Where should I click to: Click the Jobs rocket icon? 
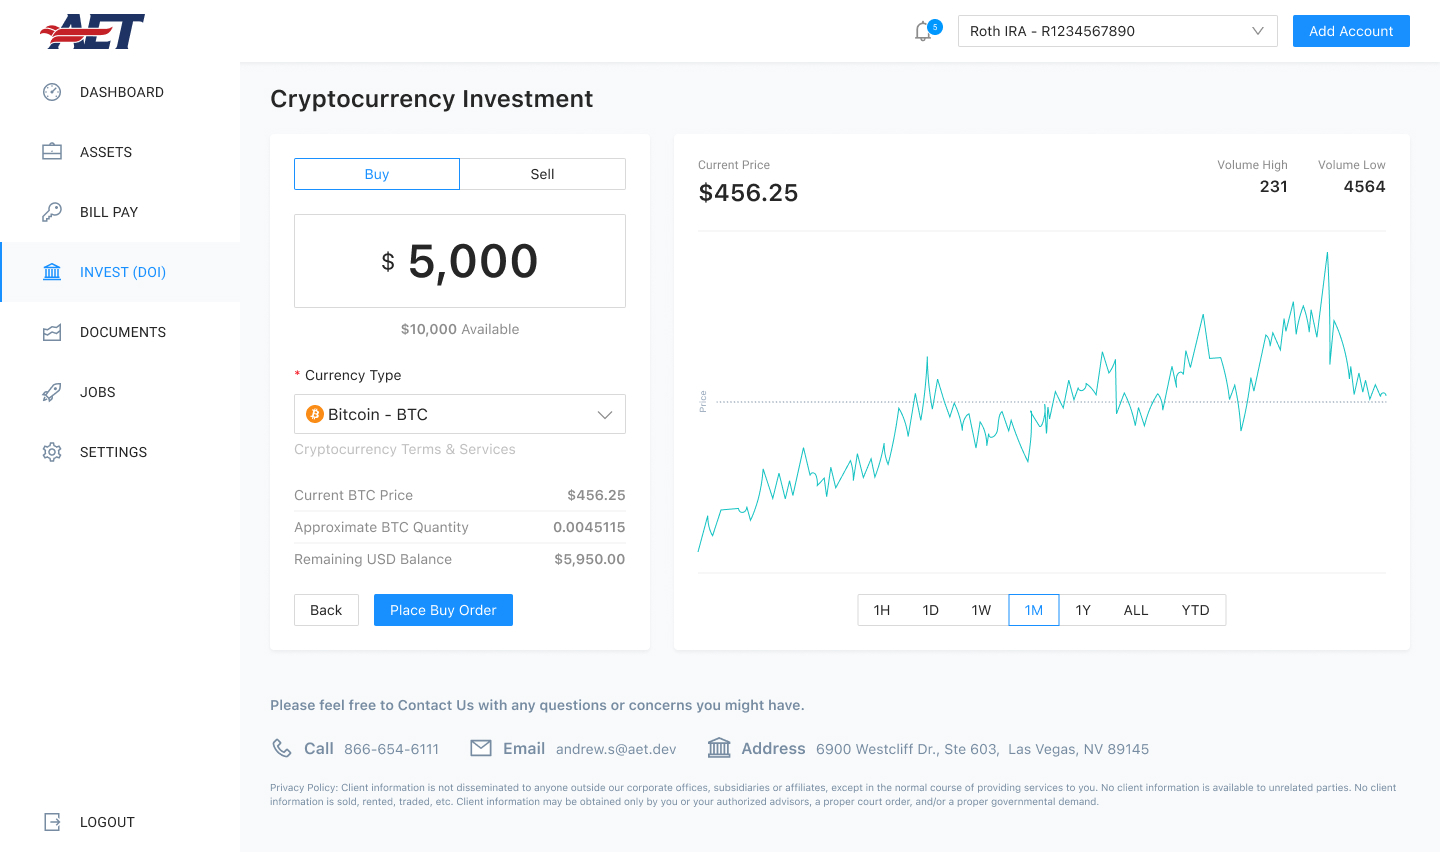52,392
